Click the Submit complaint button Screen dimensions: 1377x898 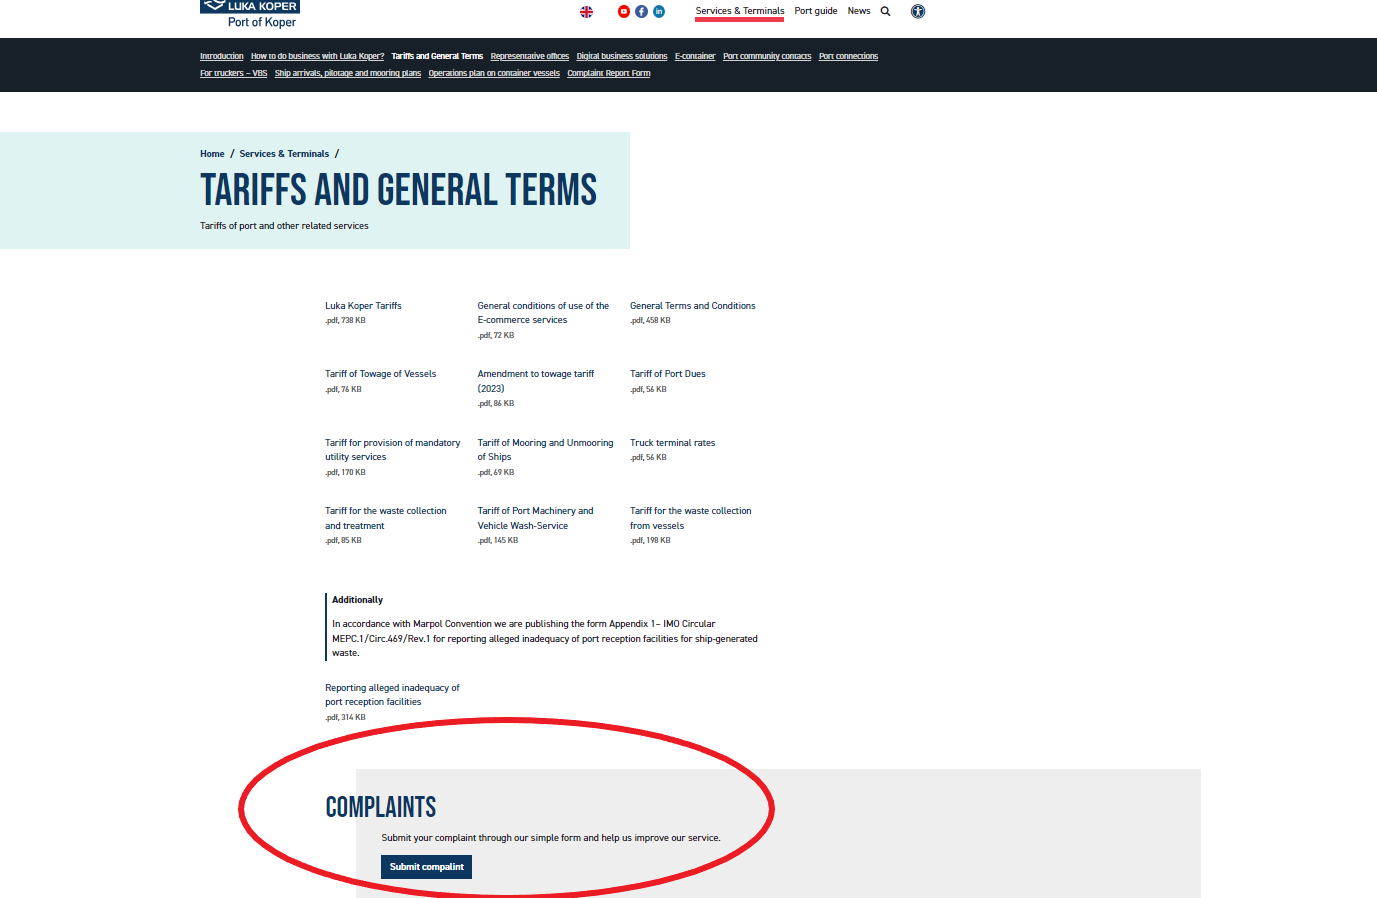point(426,867)
